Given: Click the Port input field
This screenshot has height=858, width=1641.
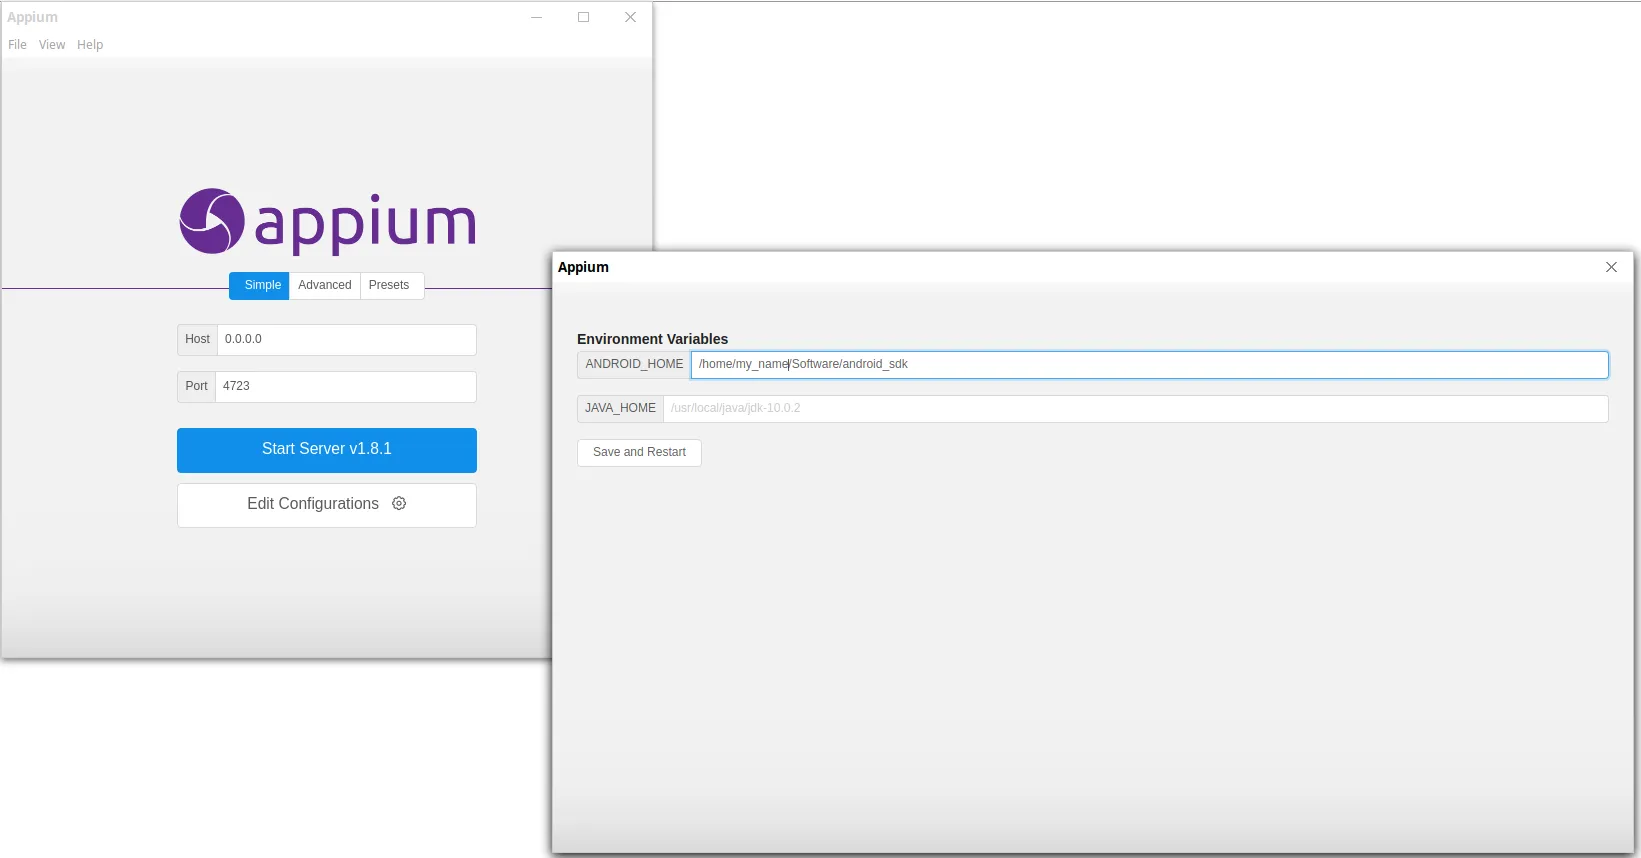Looking at the screenshot, I should 345,387.
